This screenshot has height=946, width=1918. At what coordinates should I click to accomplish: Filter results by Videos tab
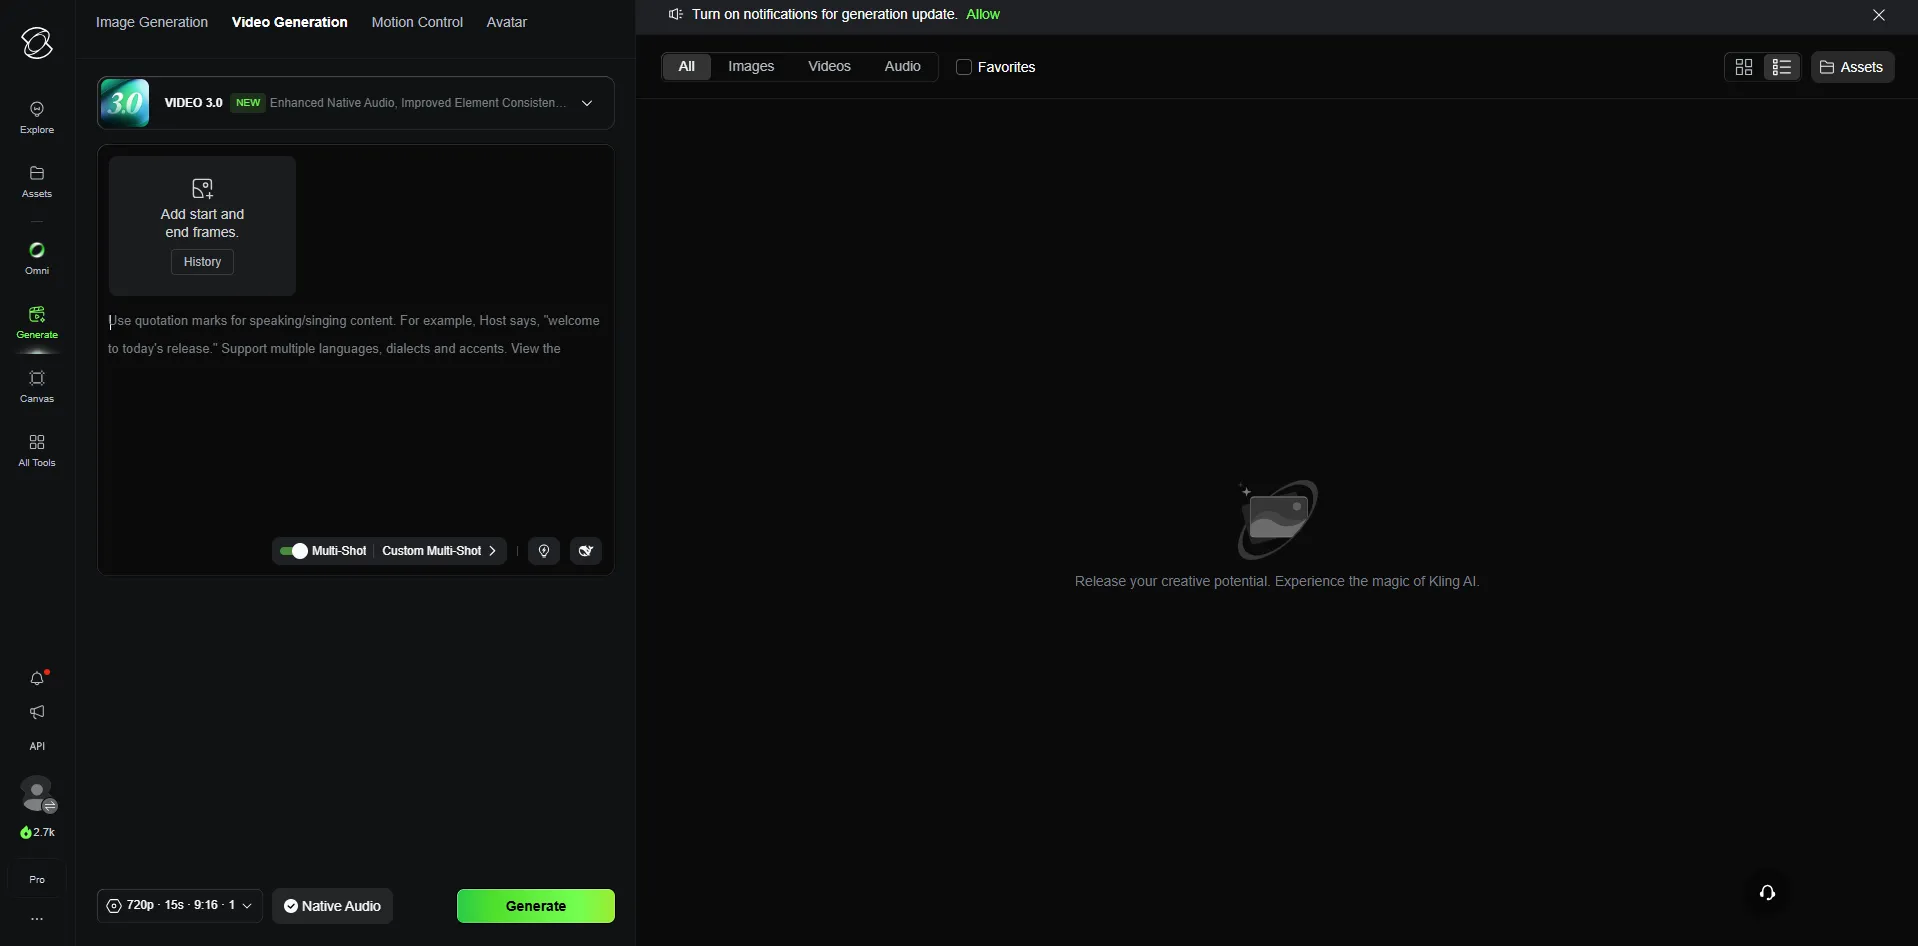click(x=829, y=66)
